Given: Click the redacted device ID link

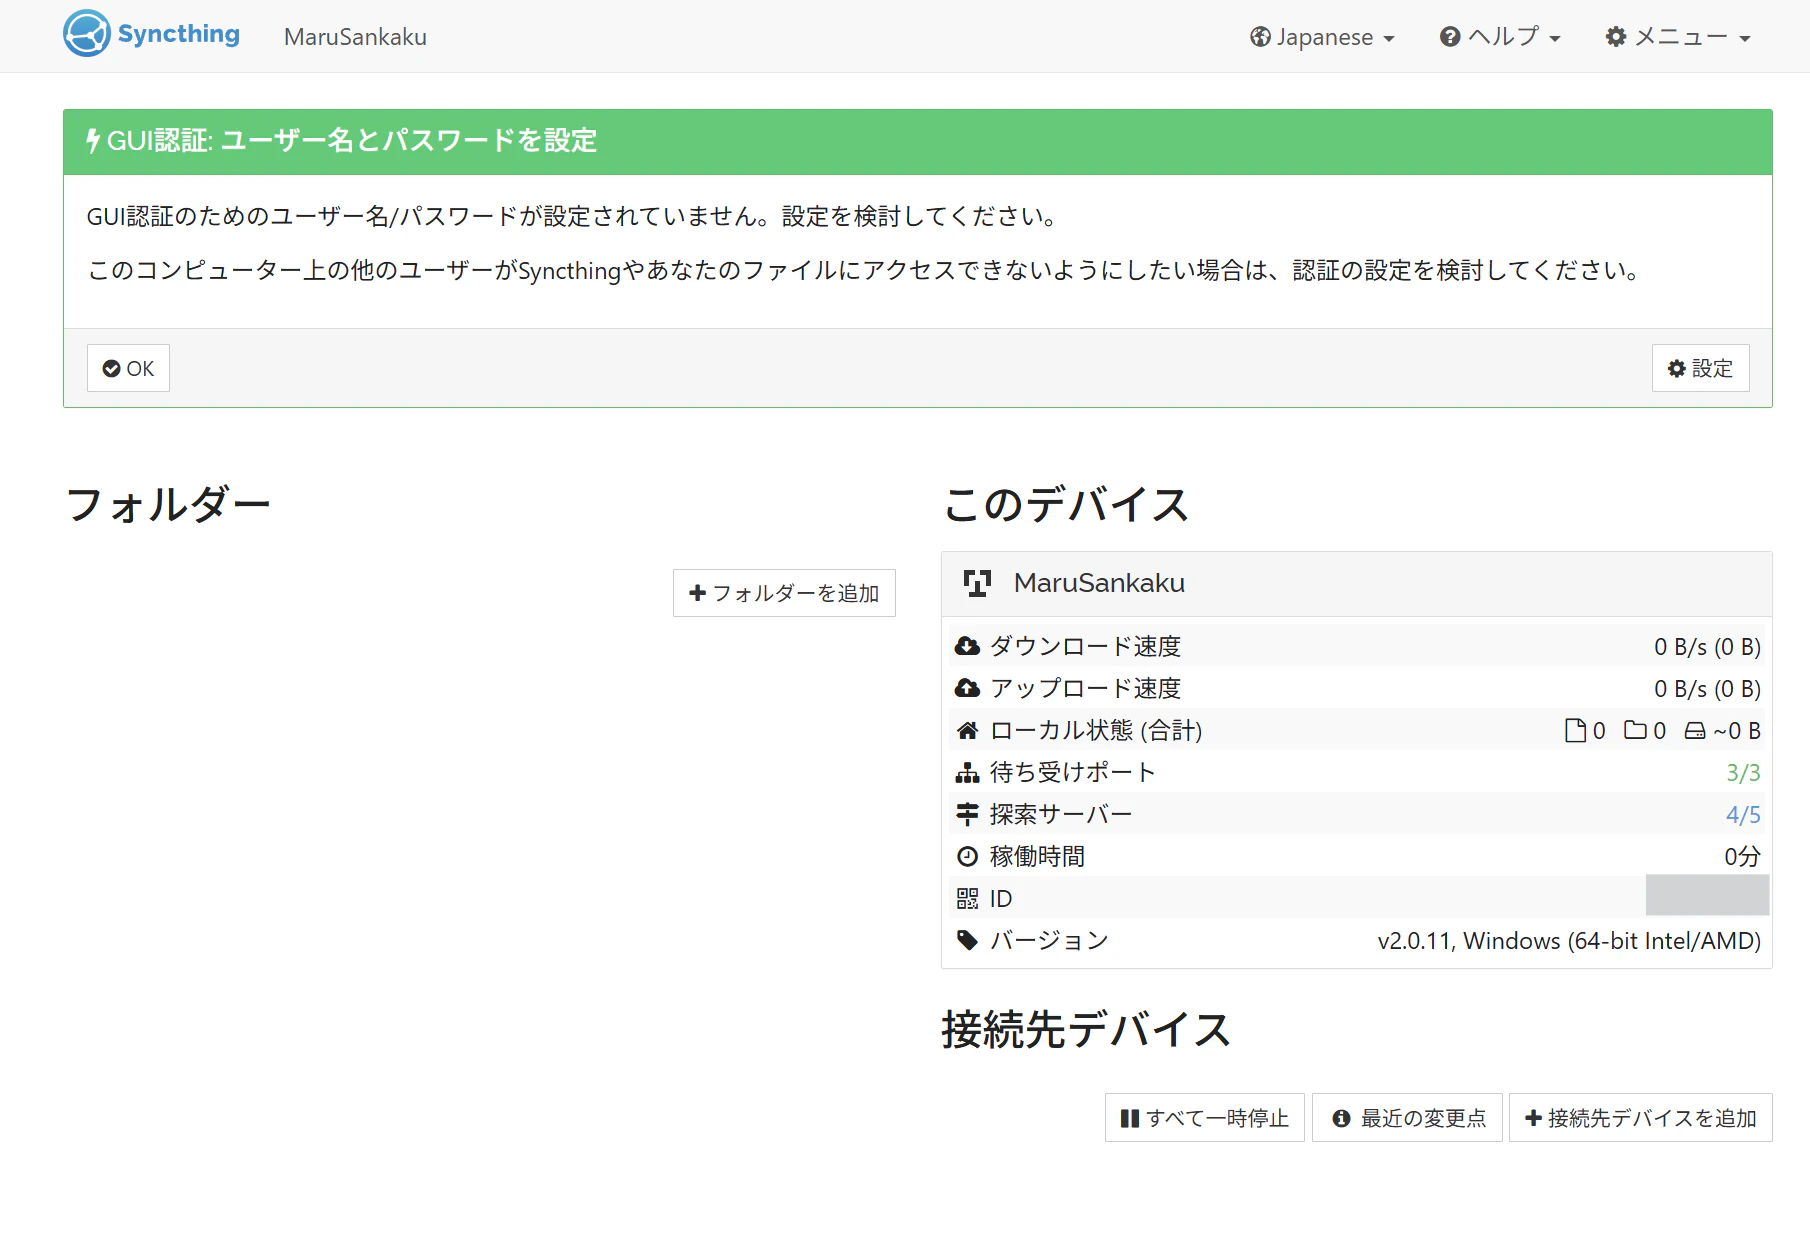Looking at the screenshot, I should tap(1707, 895).
